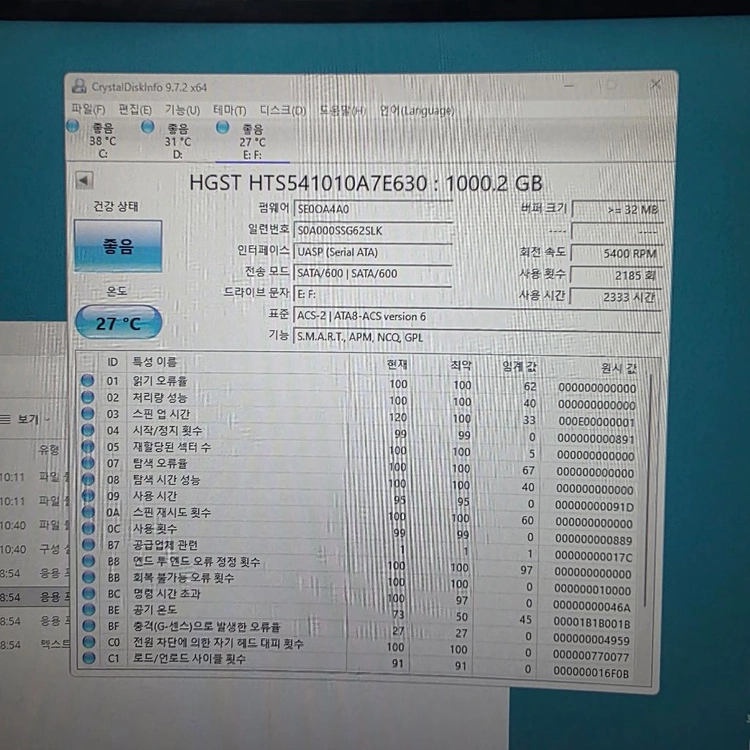
Task: Click status dot for ID BE 공기 온도
Action: pos(88,609)
